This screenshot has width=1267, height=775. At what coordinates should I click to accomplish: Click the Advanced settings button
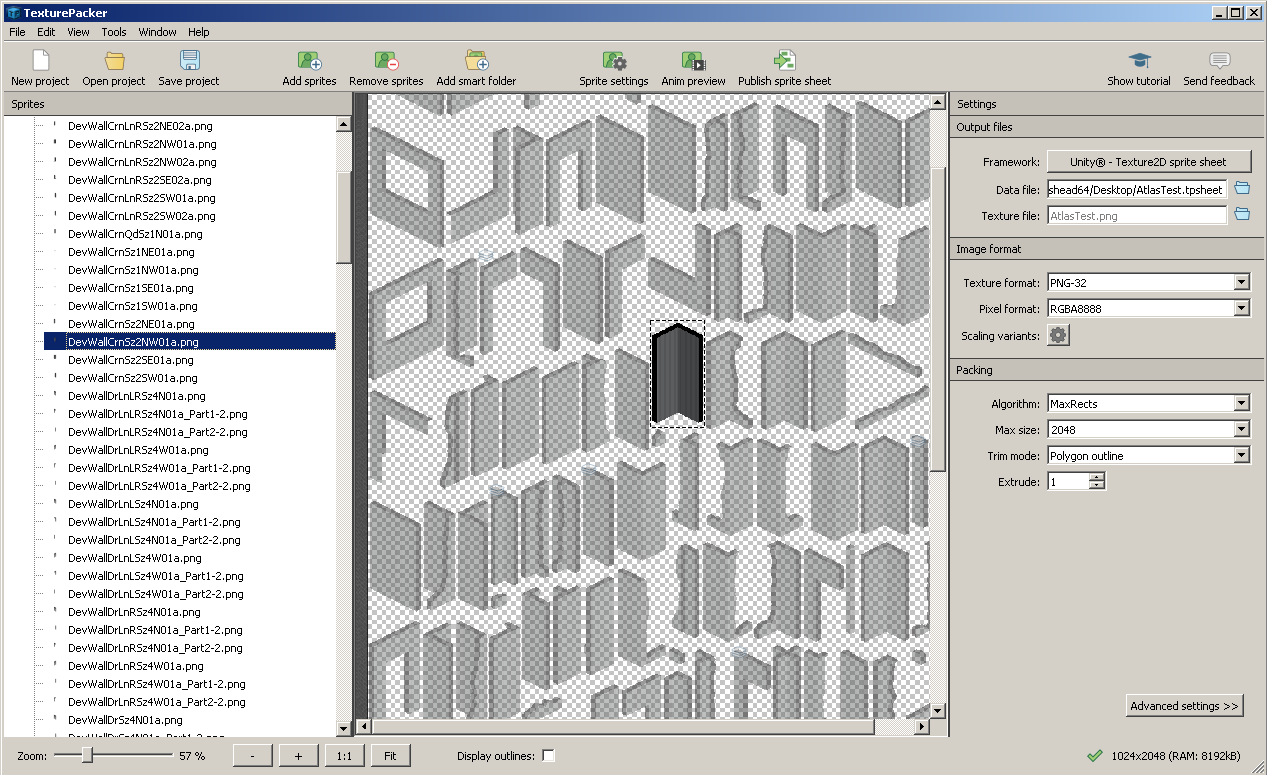1184,706
